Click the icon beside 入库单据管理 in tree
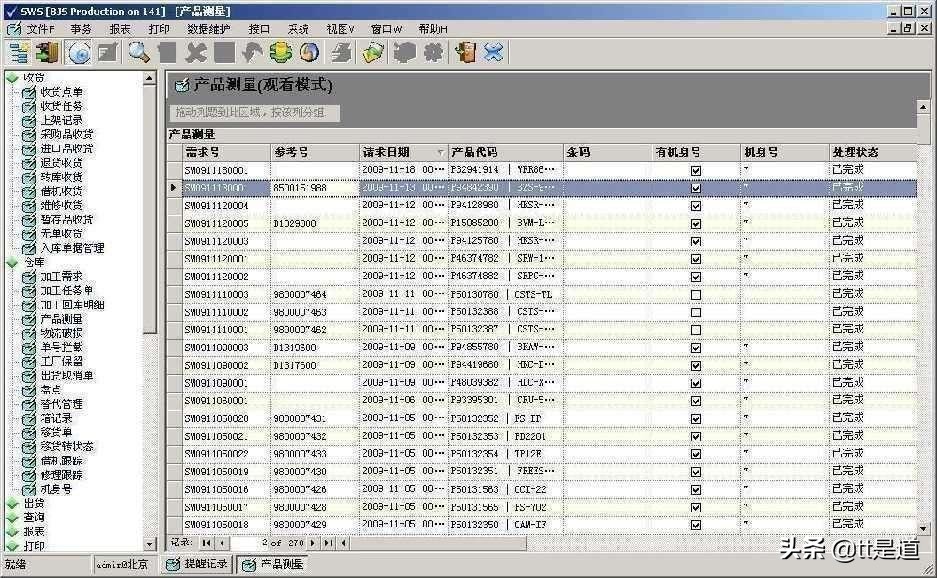 point(29,248)
